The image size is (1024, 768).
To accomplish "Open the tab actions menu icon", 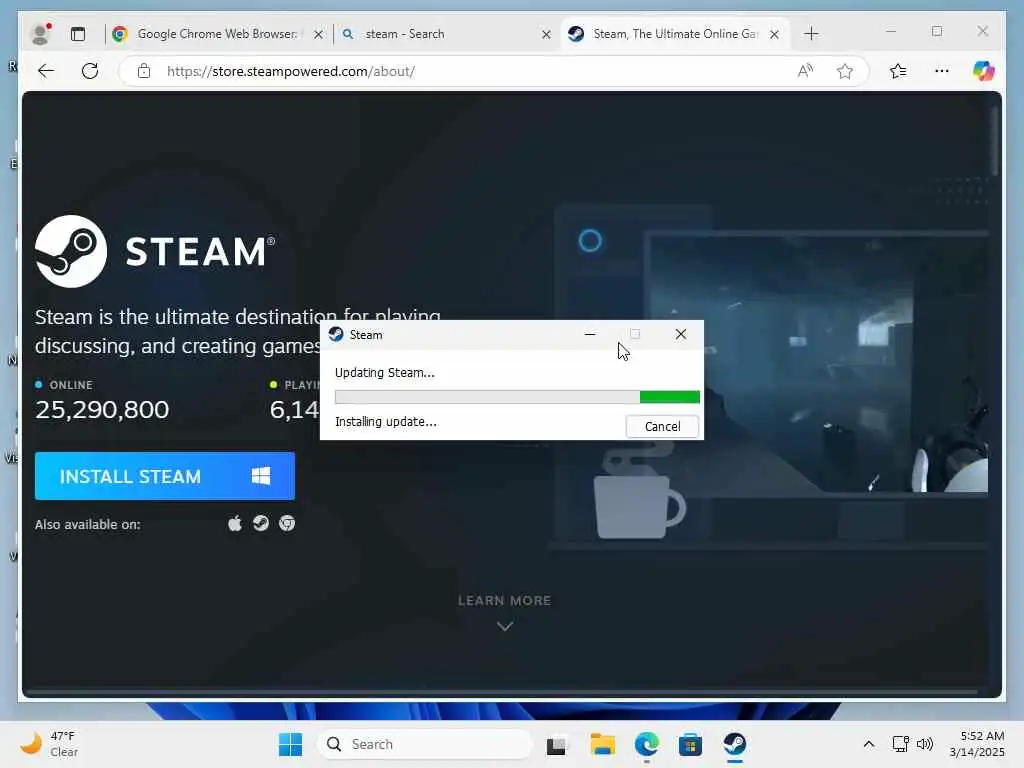I will pyautogui.click(x=78, y=34).
